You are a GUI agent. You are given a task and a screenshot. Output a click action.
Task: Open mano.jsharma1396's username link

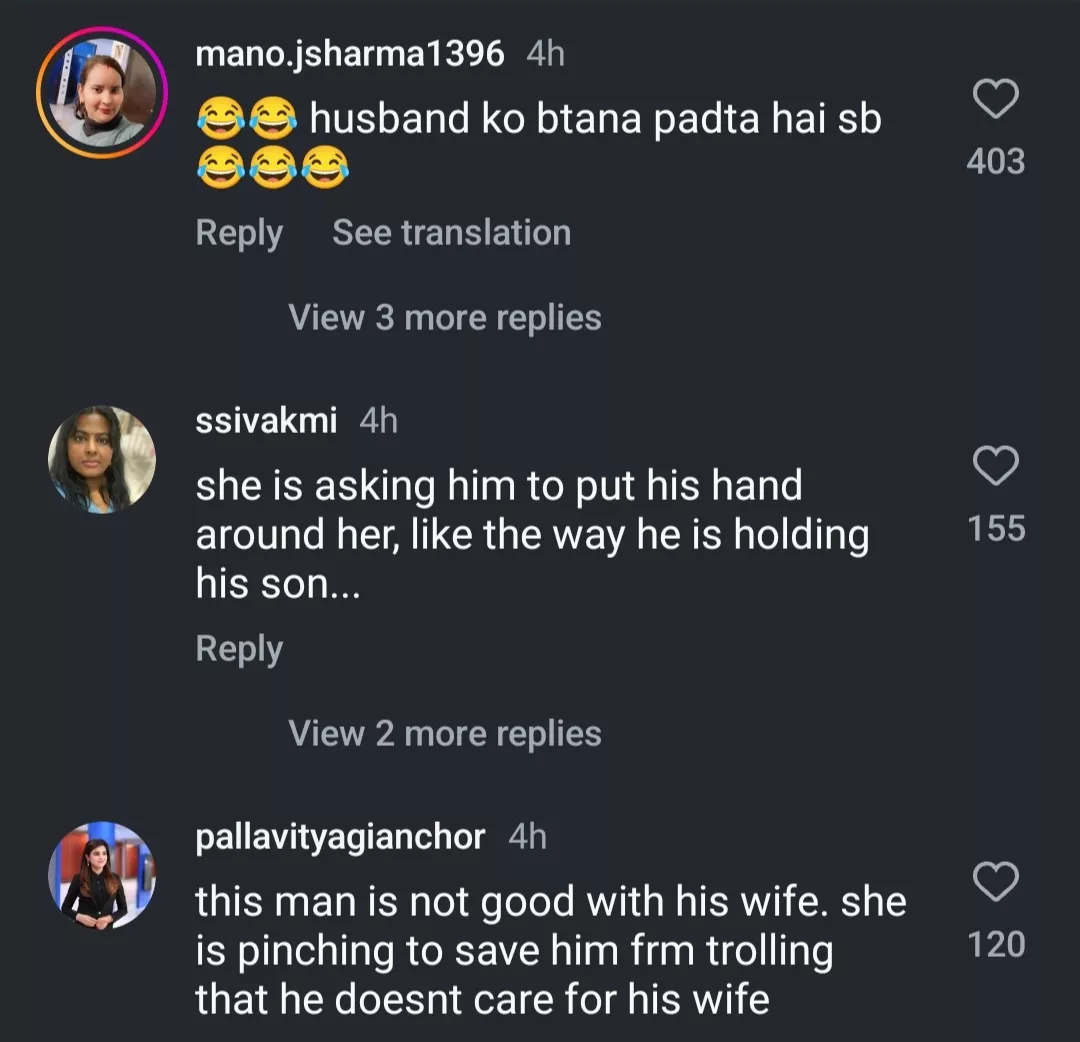(352, 55)
